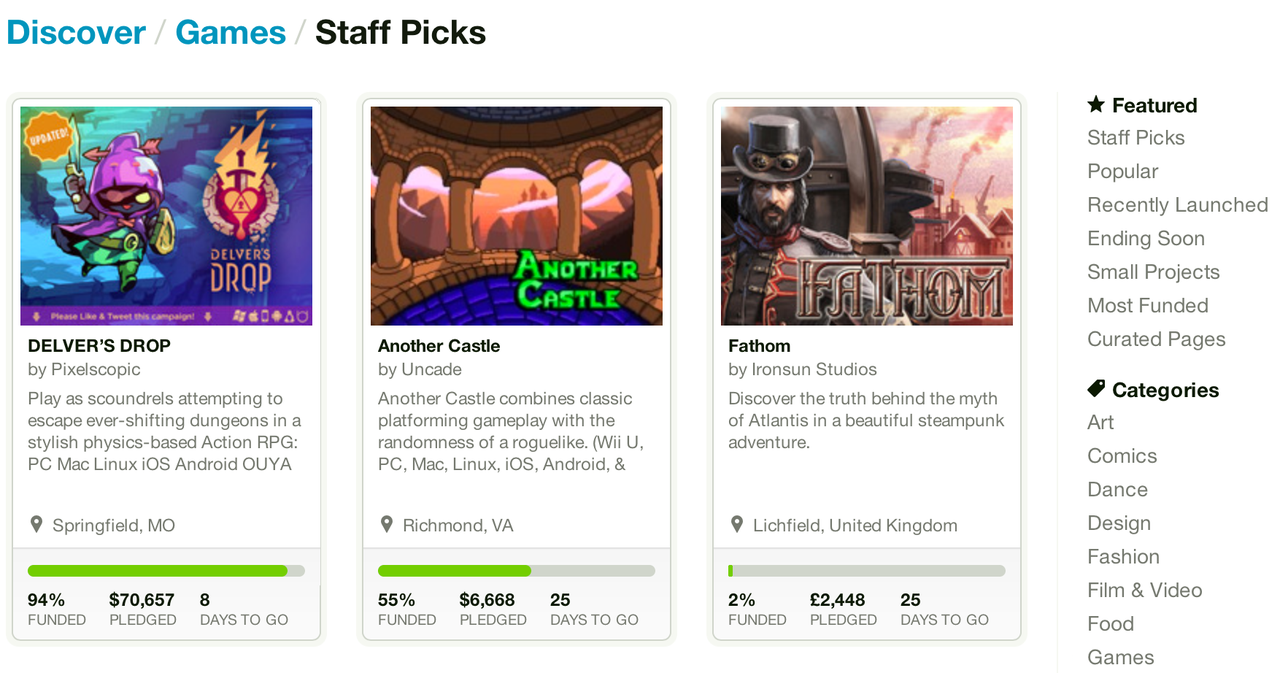Click the location pin icon beside Richmond, VA
This screenshot has height=673, width=1280.
tap(387, 524)
